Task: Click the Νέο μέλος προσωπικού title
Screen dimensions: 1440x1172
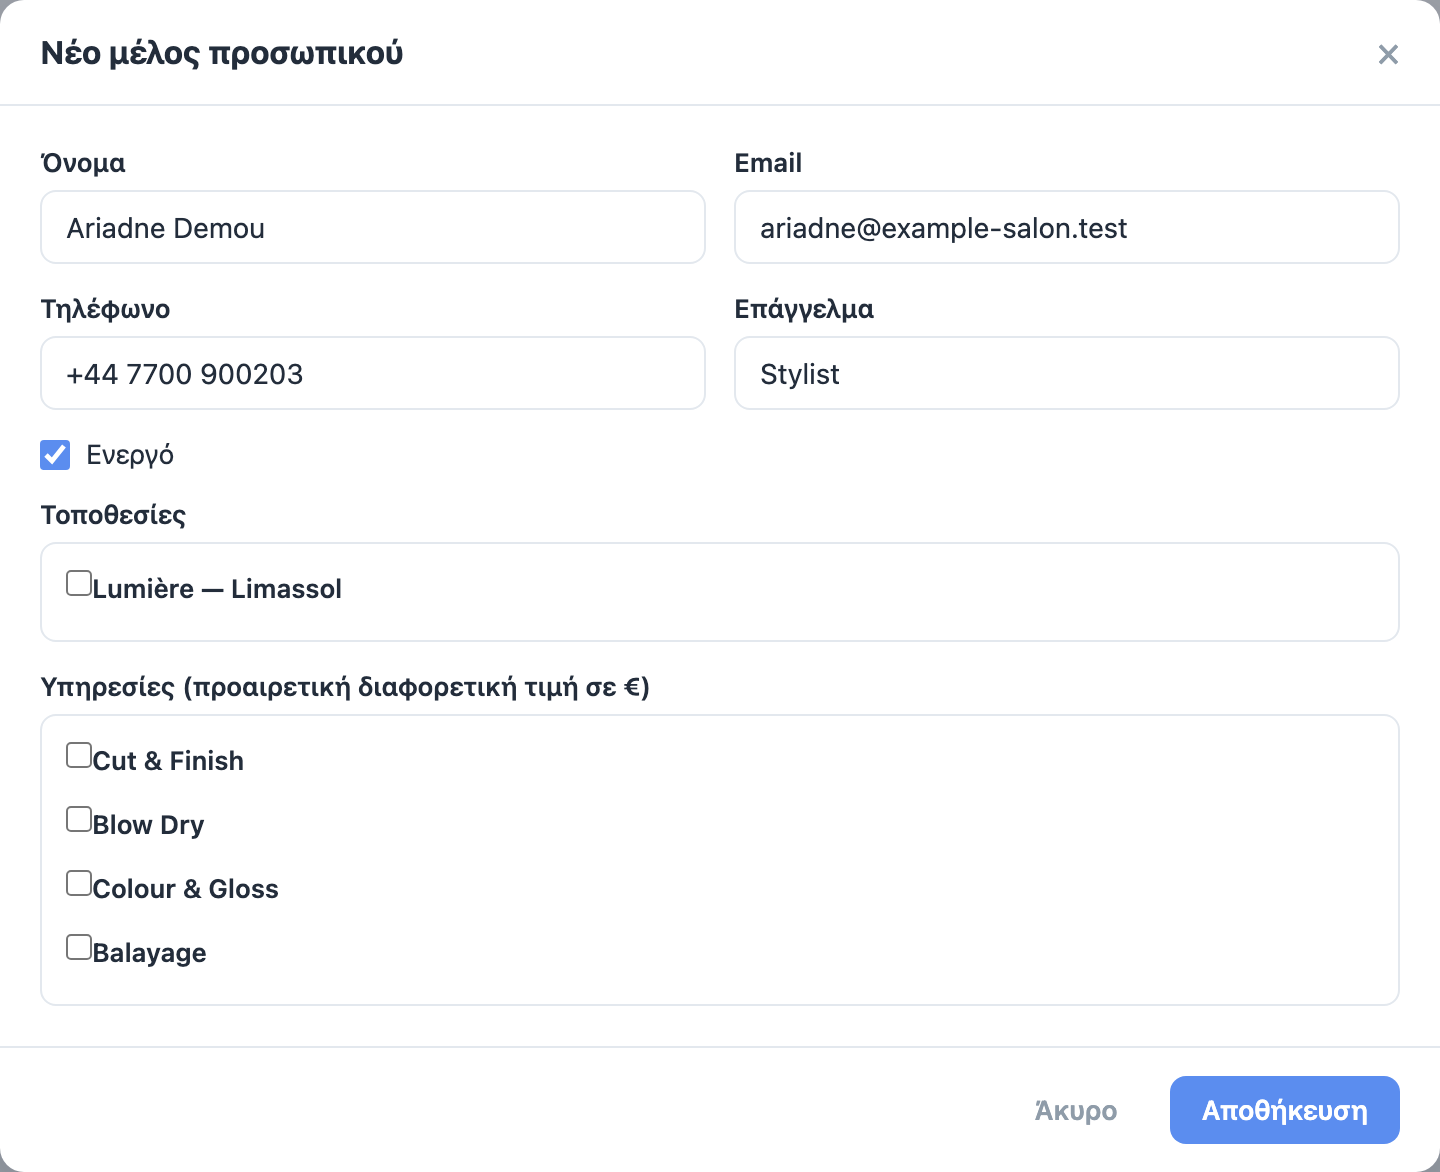Action: tap(222, 53)
